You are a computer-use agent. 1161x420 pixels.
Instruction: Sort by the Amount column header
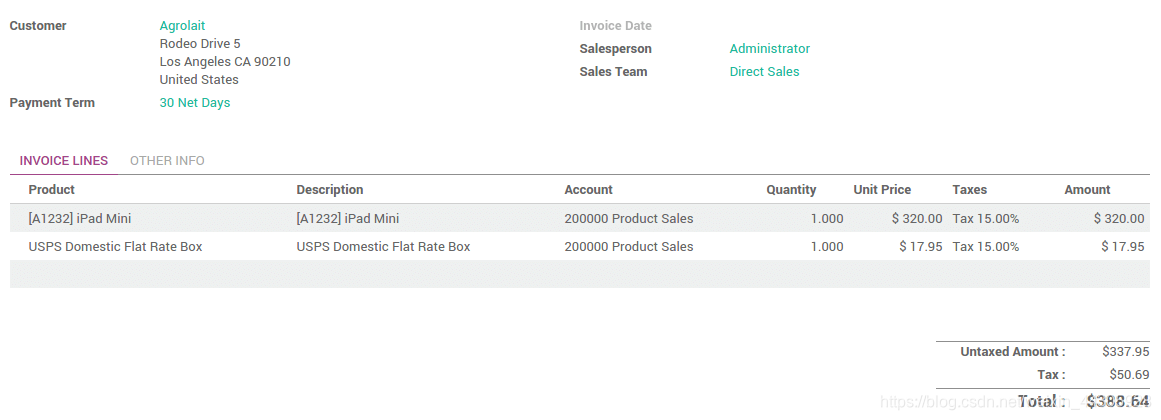pos(1087,190)
